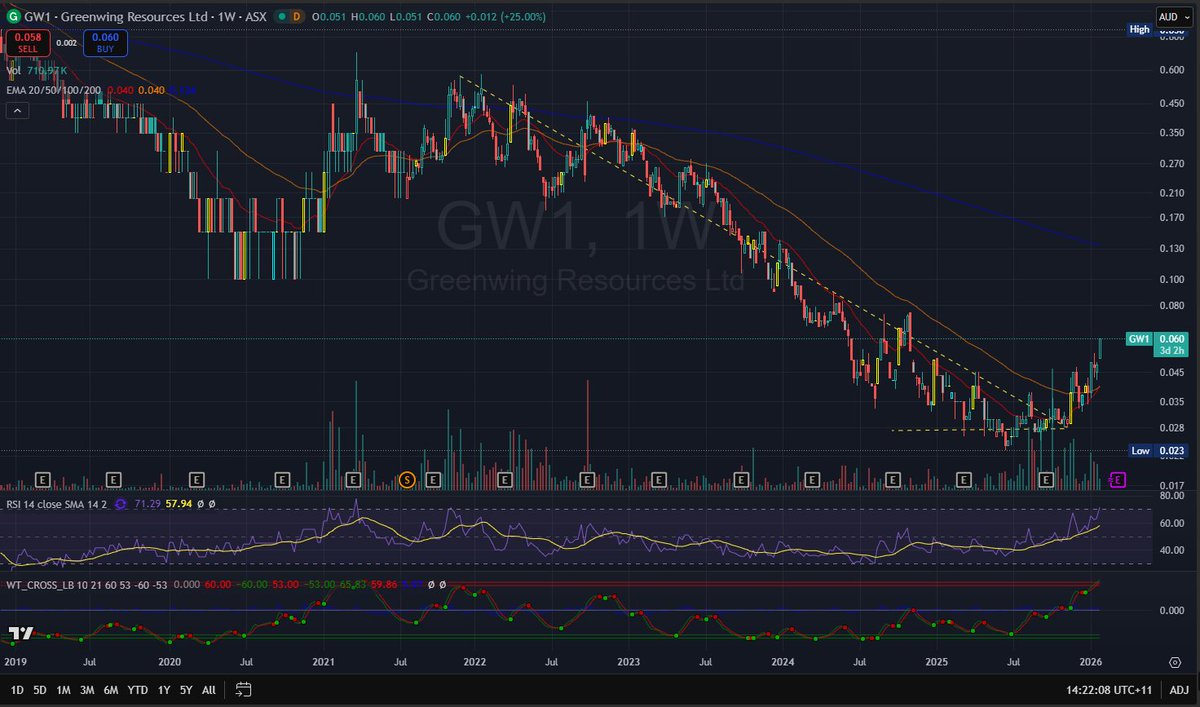Click the Low 0.023 price label

coord(1158,451)
